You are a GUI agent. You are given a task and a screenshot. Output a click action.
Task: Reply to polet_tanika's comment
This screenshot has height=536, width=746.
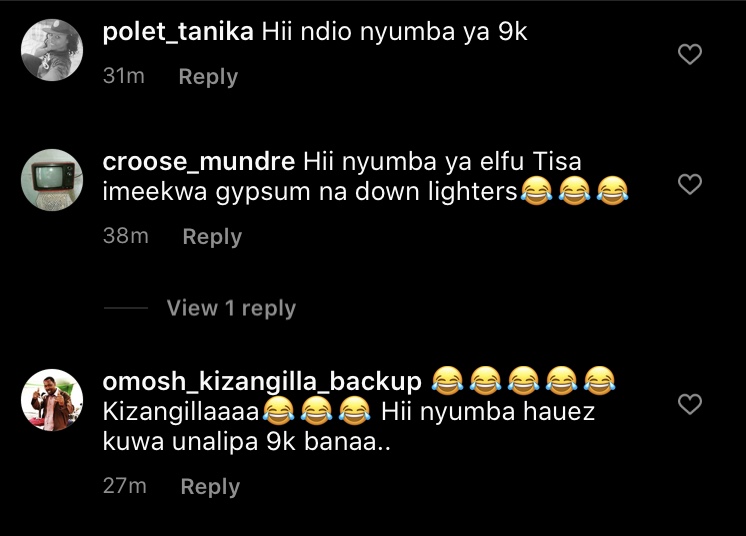[x=208, y=77]
